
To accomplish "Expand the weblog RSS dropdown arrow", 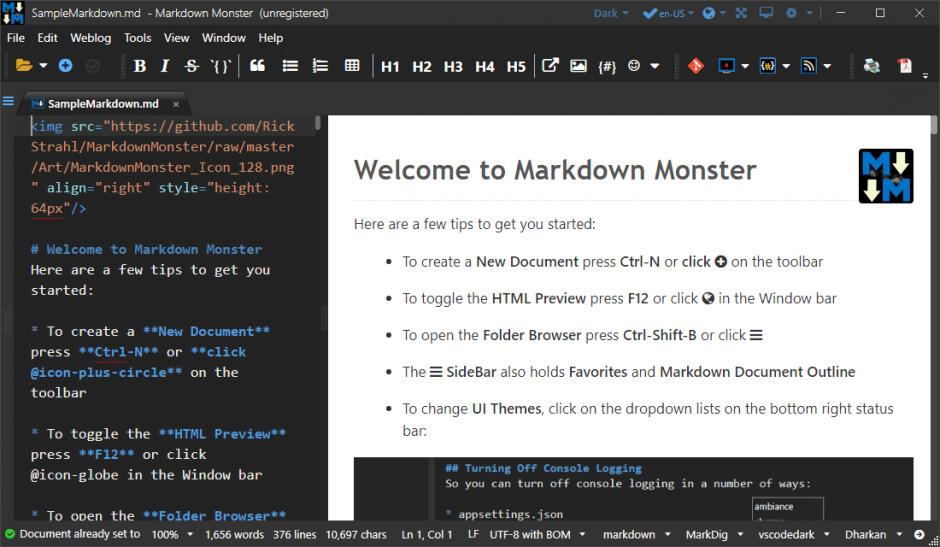I will pyautogui.click(x=827, y=66).
